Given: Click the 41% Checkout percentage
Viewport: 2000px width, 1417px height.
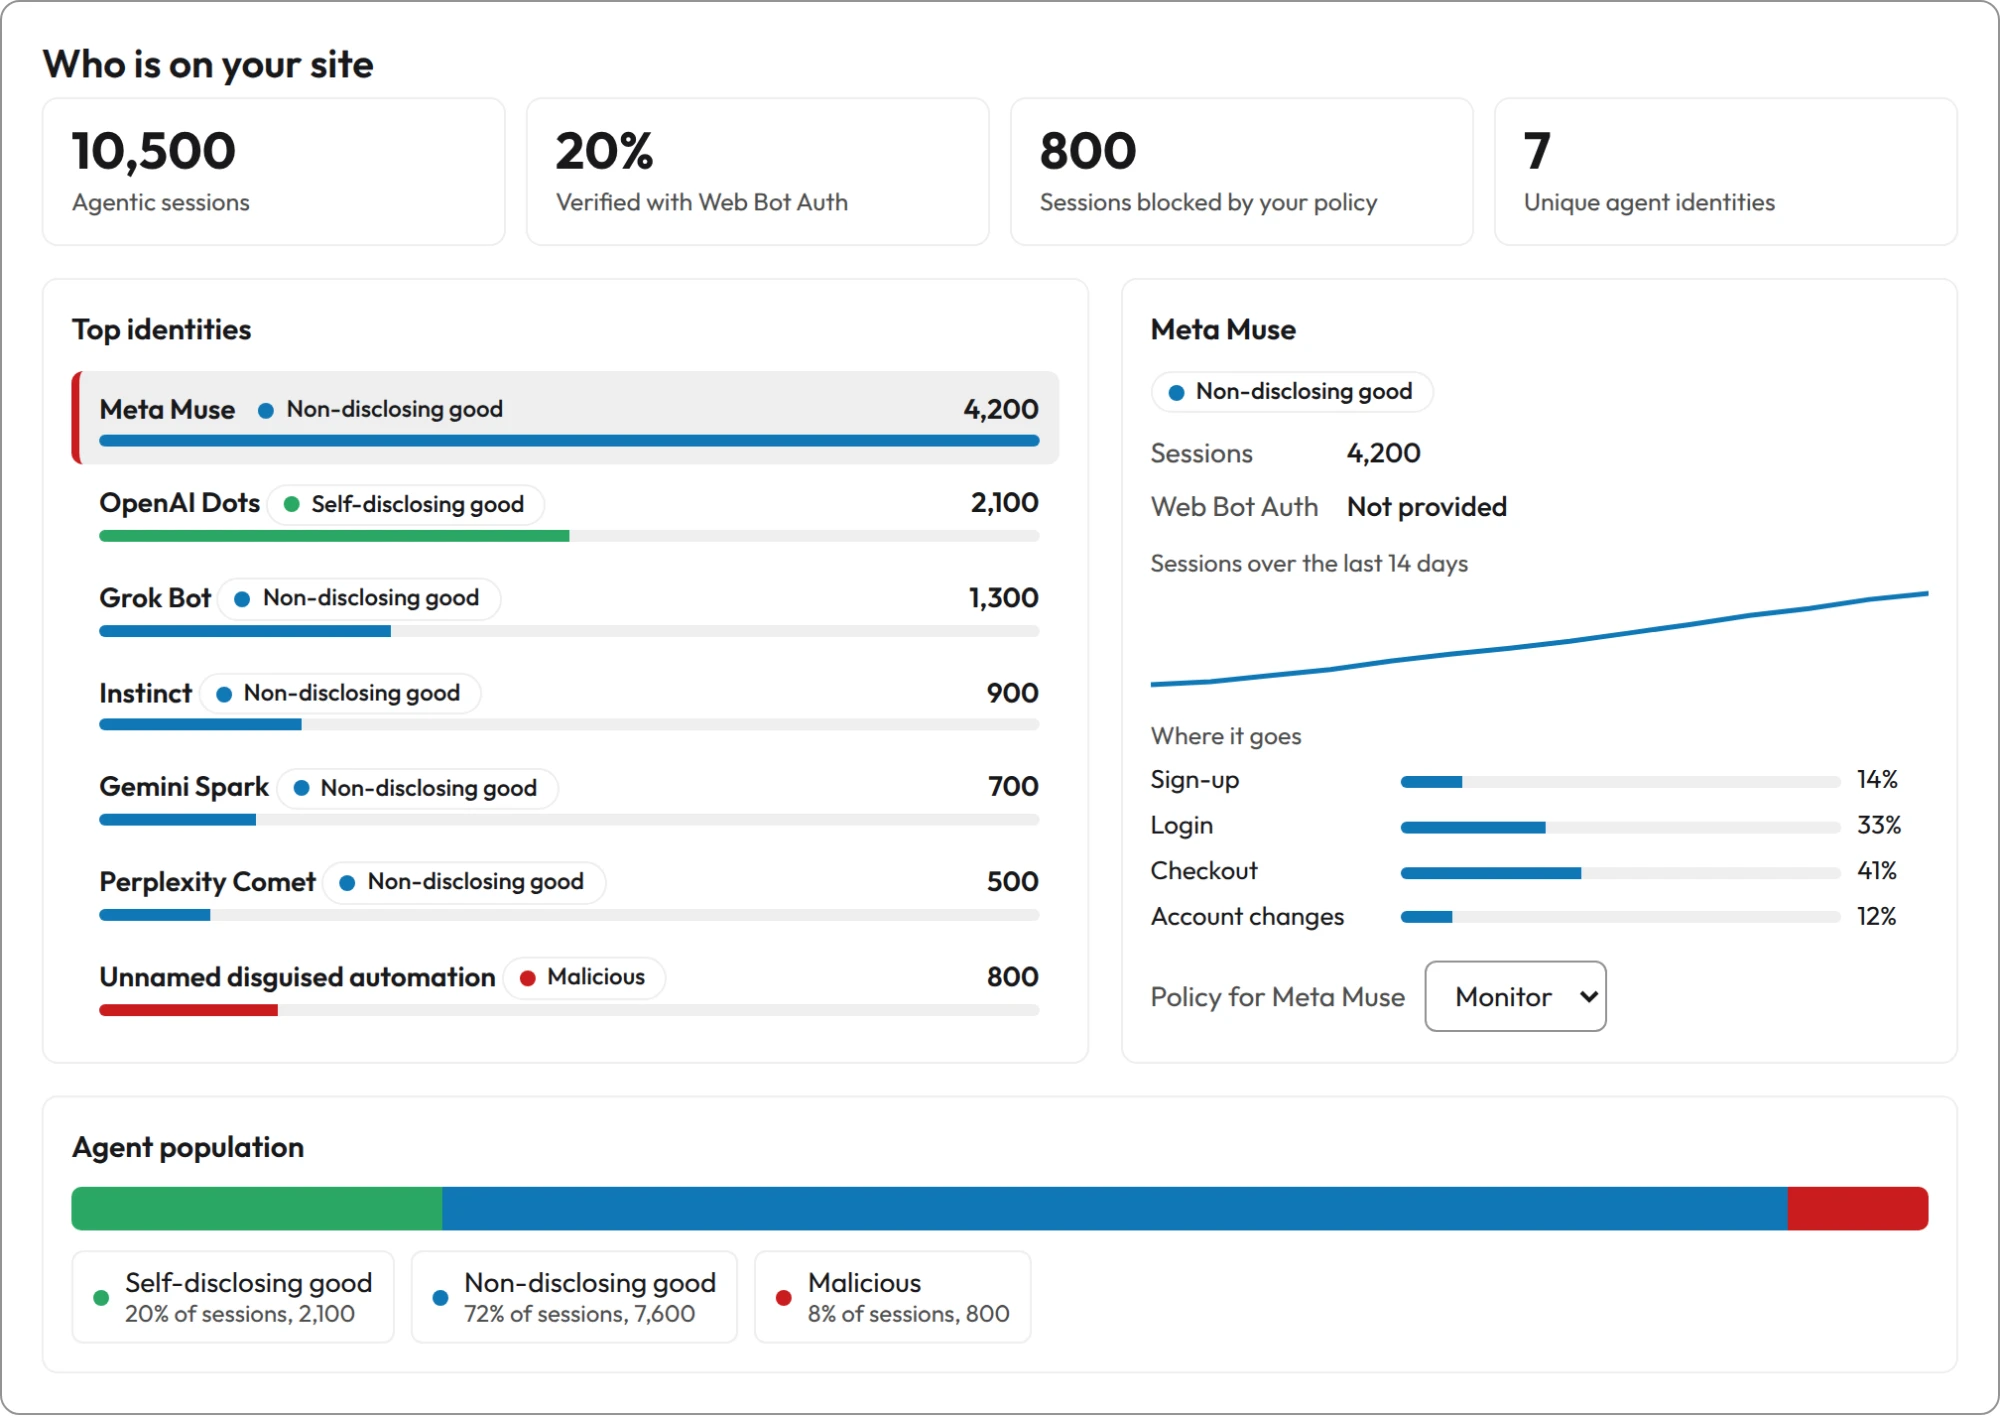Looking at the screenshot, I should [x=1877, y=871].
